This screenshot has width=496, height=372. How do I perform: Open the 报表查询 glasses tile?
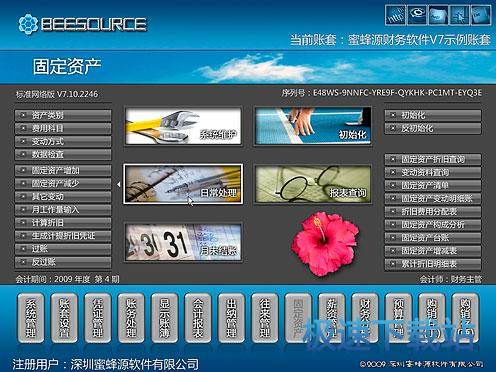[x=313, y=184]
